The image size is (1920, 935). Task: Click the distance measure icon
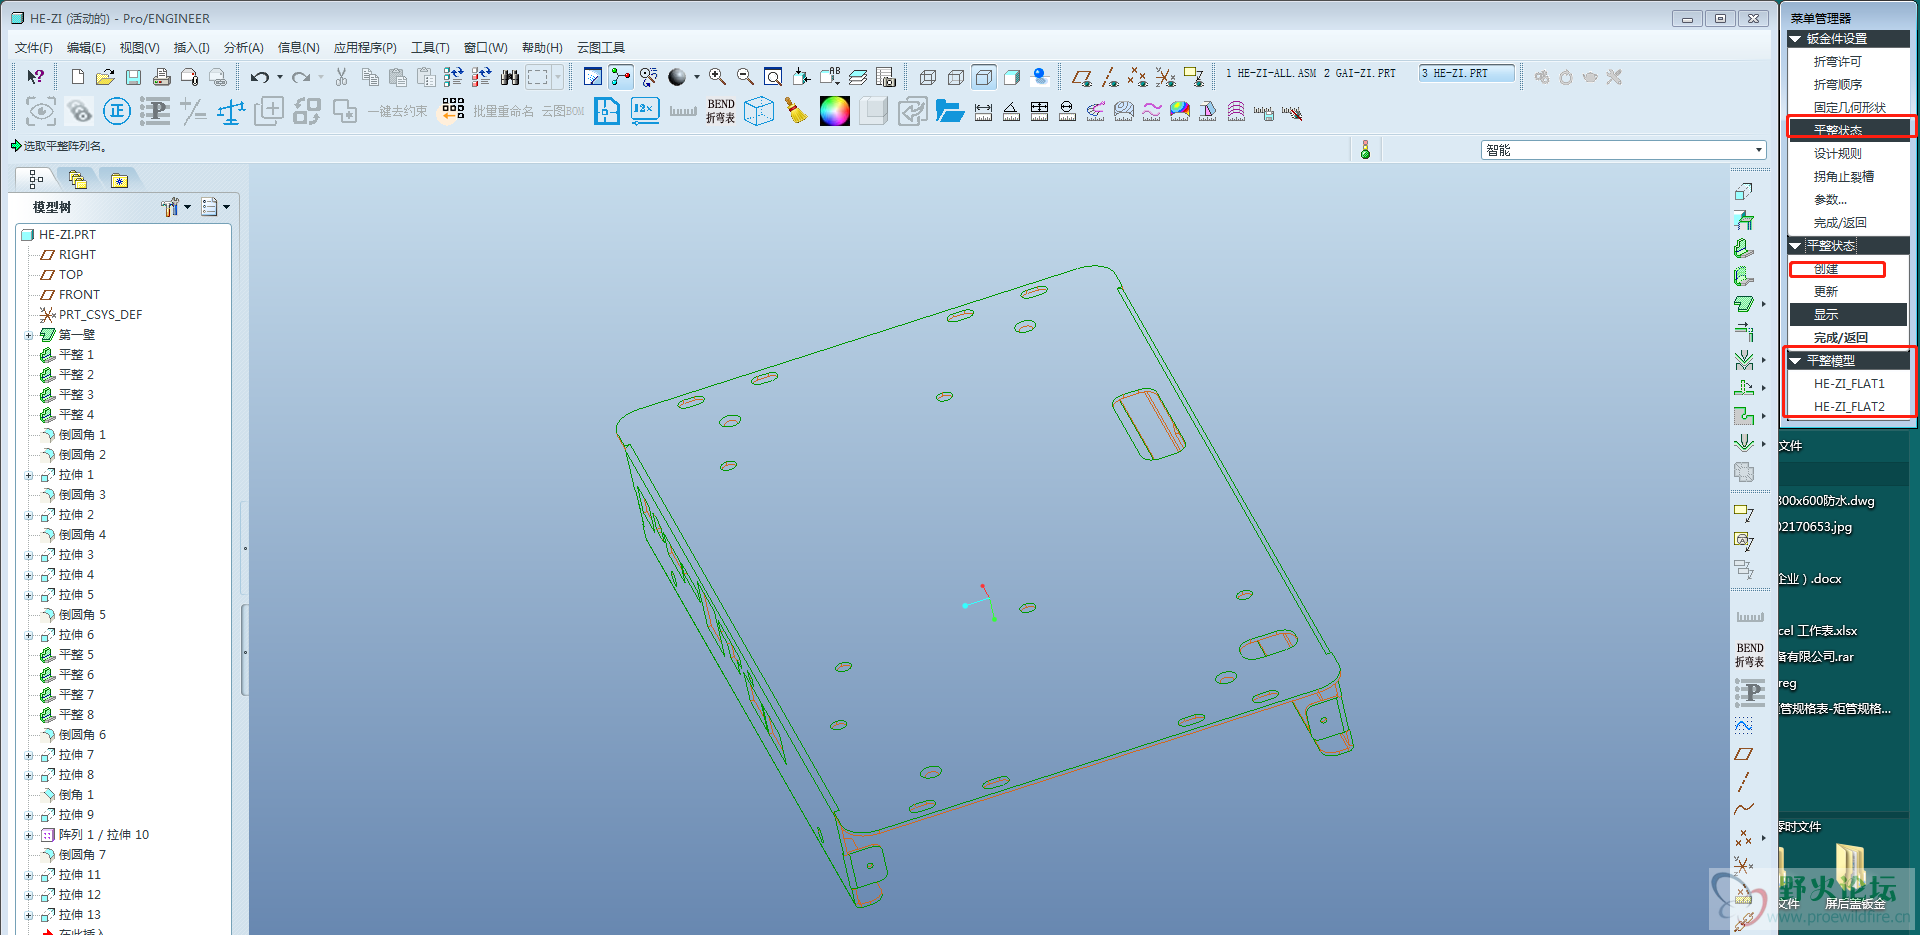coord(983,112)
